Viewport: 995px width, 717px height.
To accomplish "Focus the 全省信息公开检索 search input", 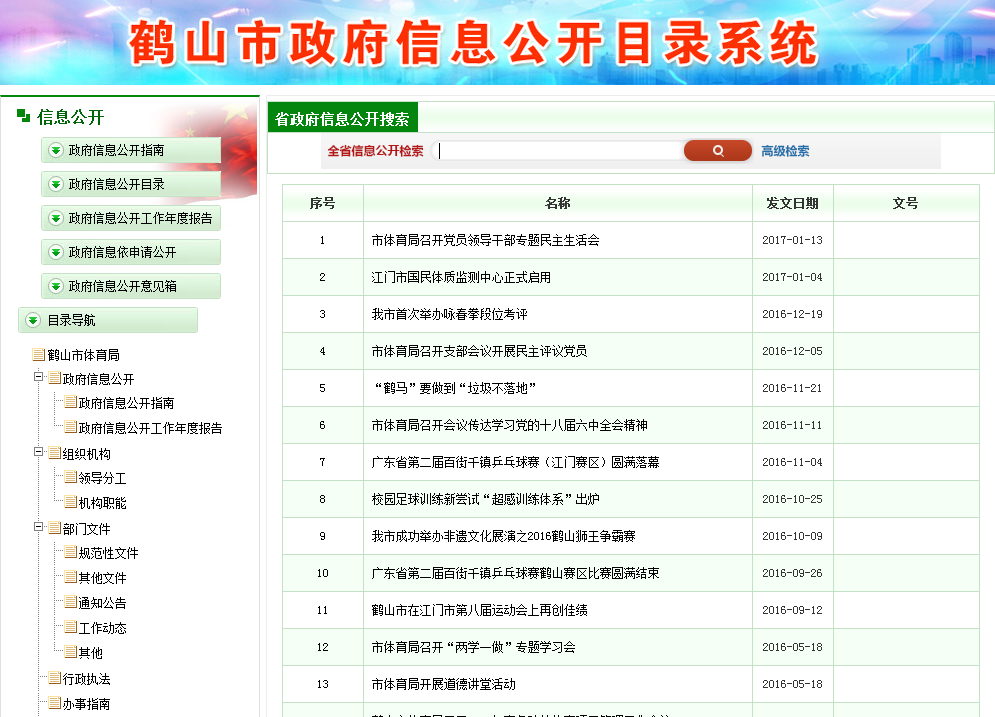I will click(x=558, y=151).
